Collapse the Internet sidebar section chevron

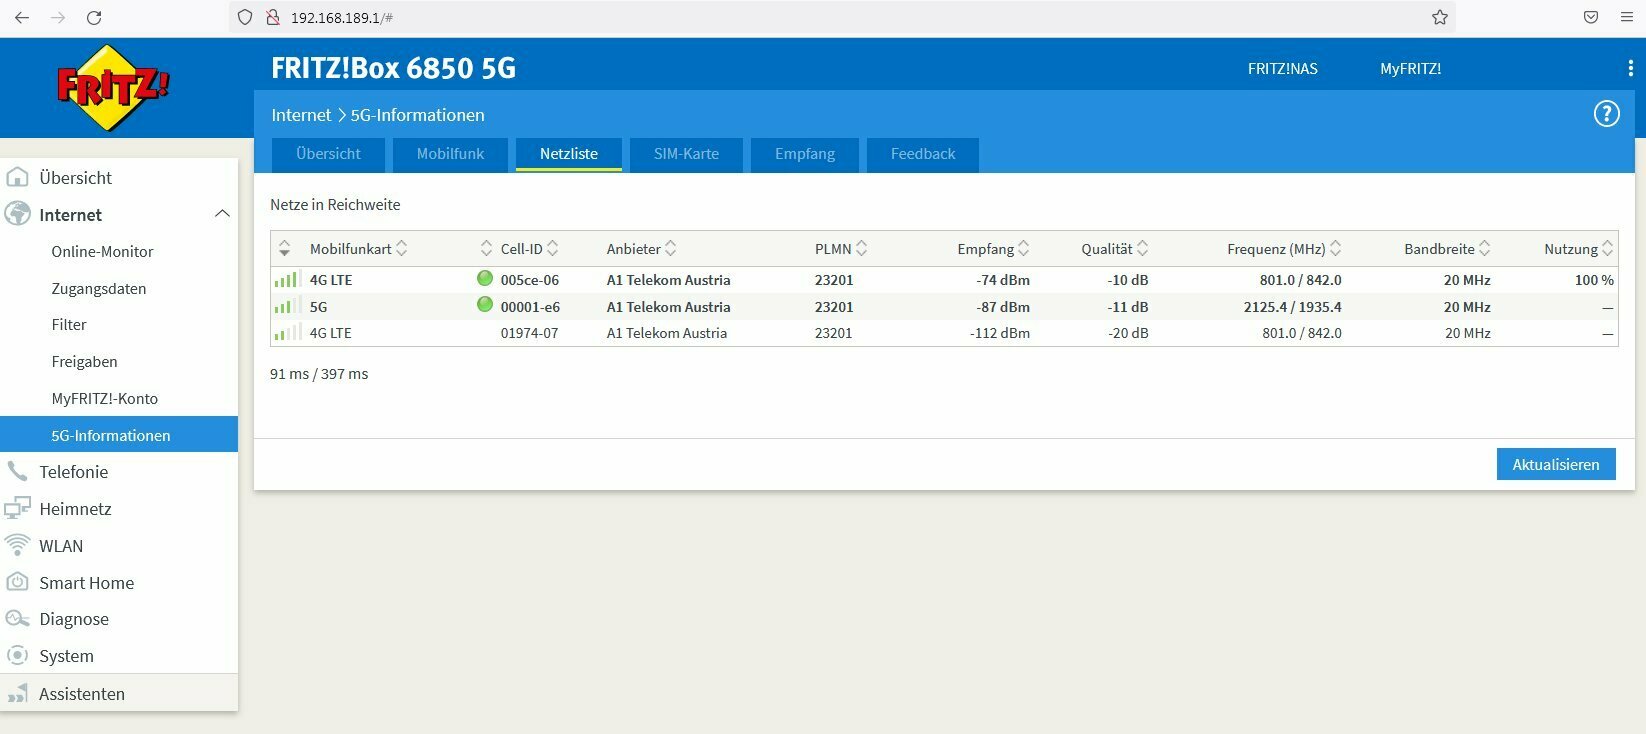(222, 214)
